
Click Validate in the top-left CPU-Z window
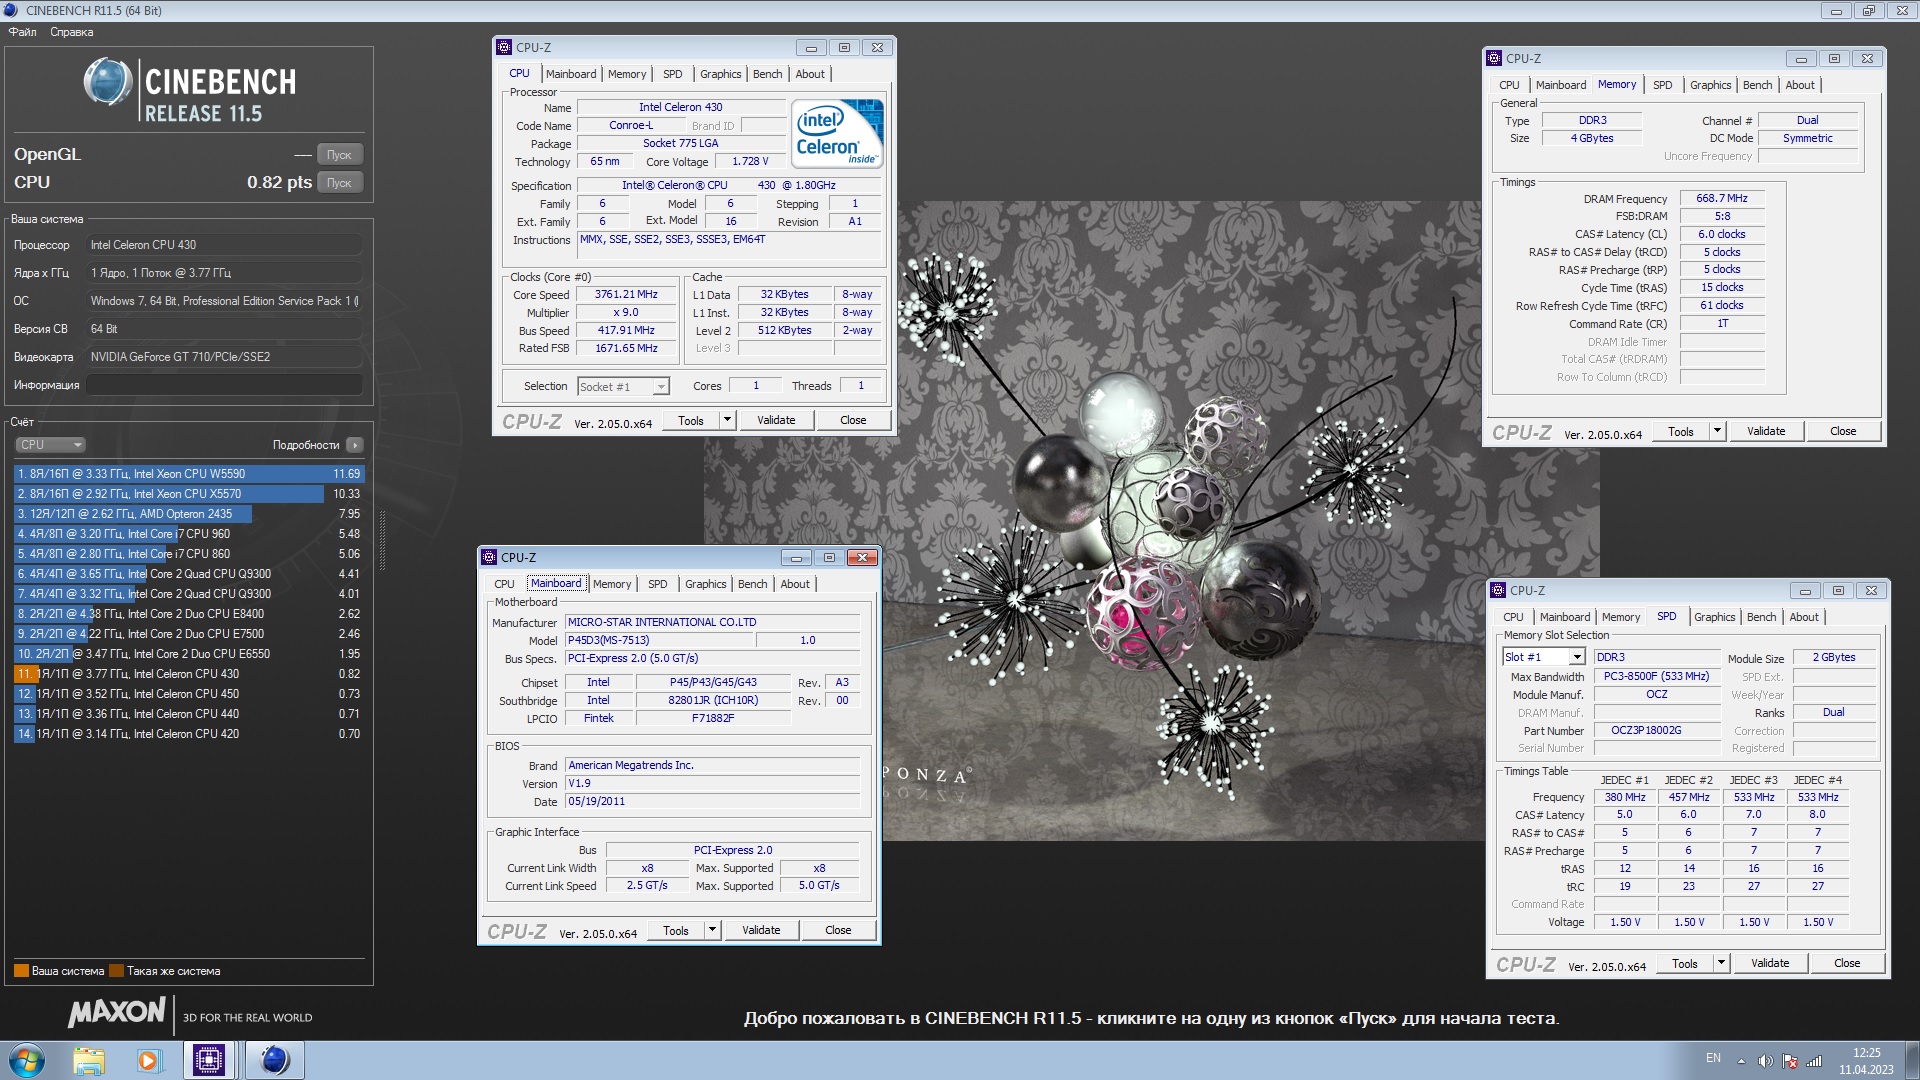(776, 421)
